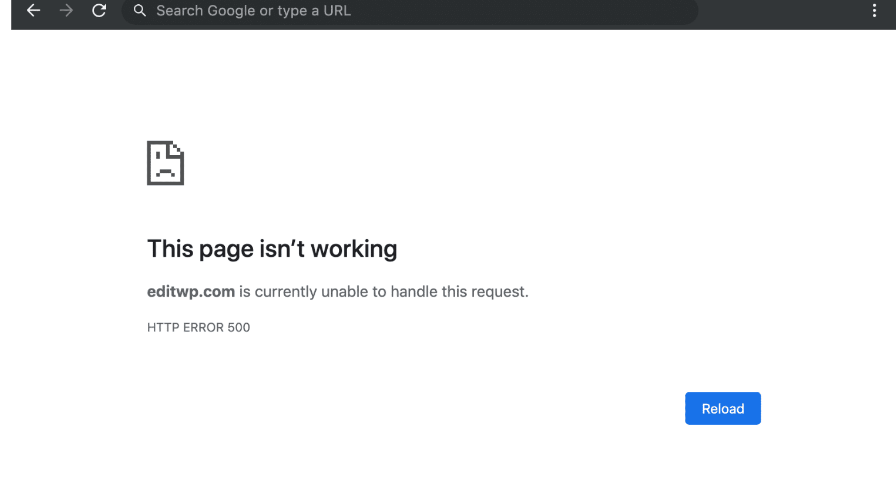
Task: Click the word "working" in the error heading
Action: (x=352, y=249)
